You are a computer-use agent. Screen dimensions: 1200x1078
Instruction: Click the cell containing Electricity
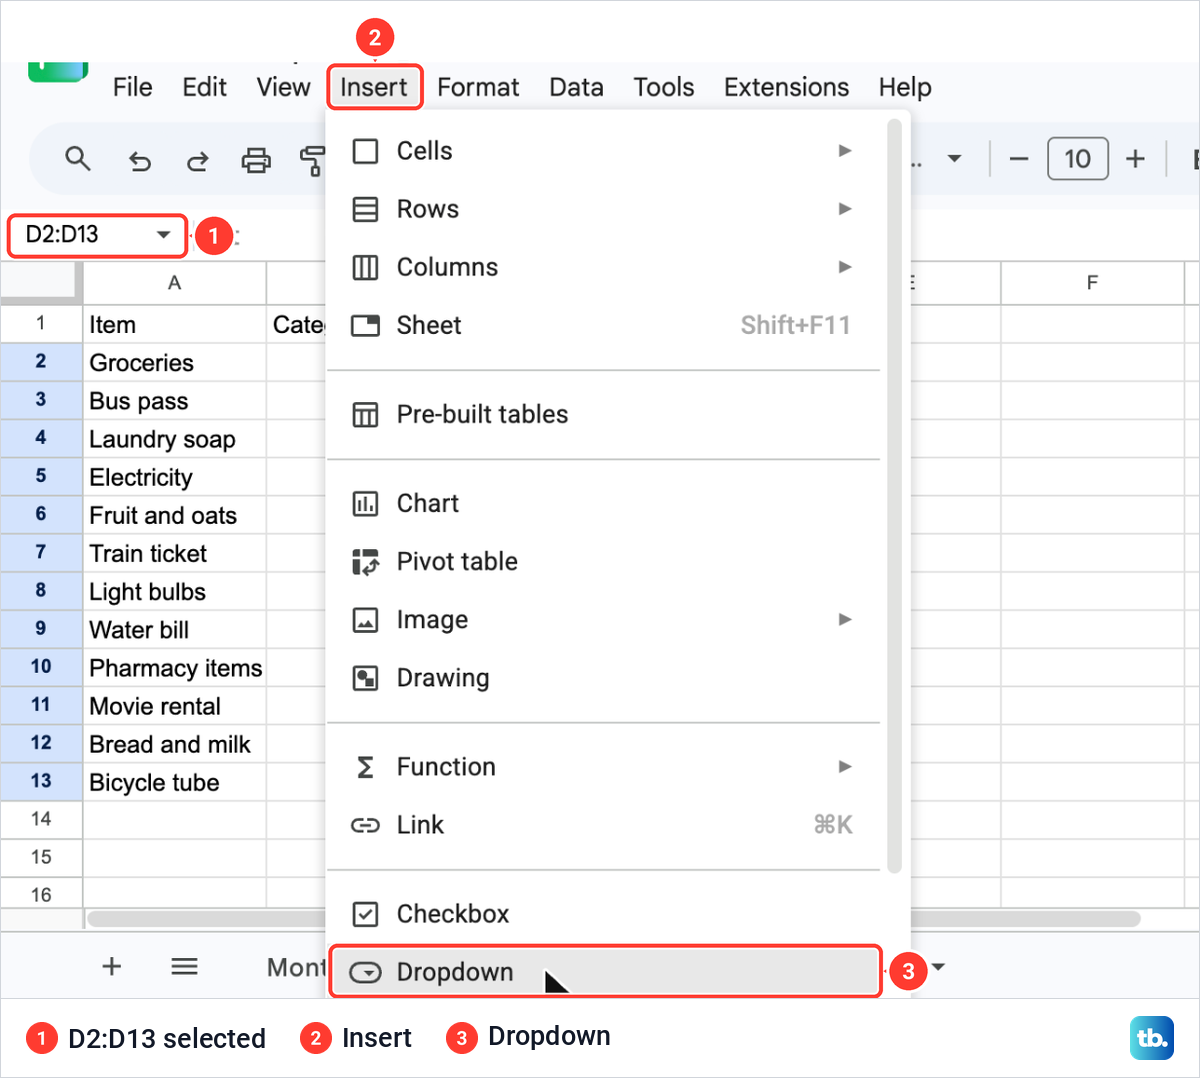(x=174, y=476)
